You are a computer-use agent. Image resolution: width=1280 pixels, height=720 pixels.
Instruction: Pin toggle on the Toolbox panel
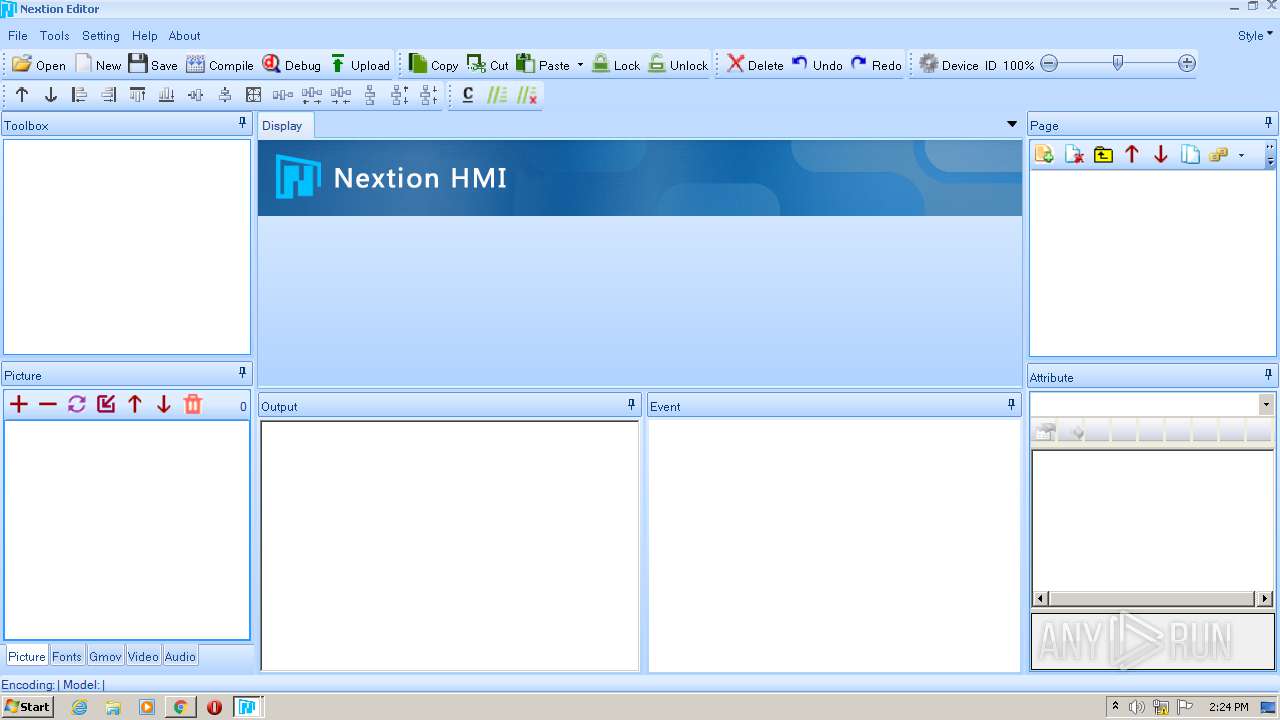pyautogui.click(x=242, y=123)
